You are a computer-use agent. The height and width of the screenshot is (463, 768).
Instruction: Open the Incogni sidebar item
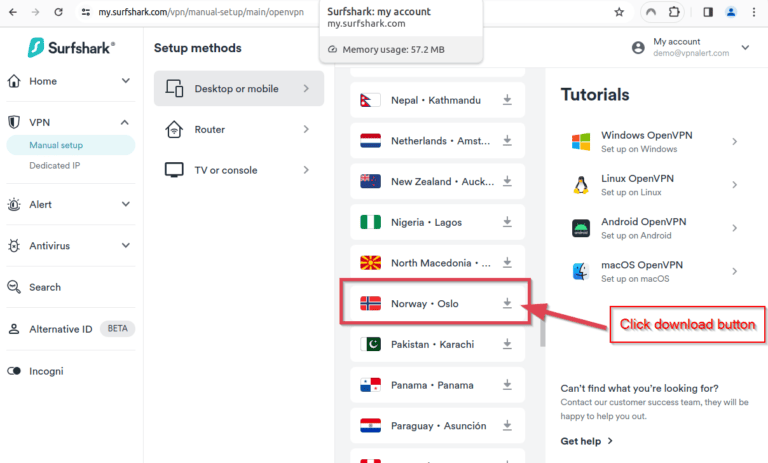(46, 371)
